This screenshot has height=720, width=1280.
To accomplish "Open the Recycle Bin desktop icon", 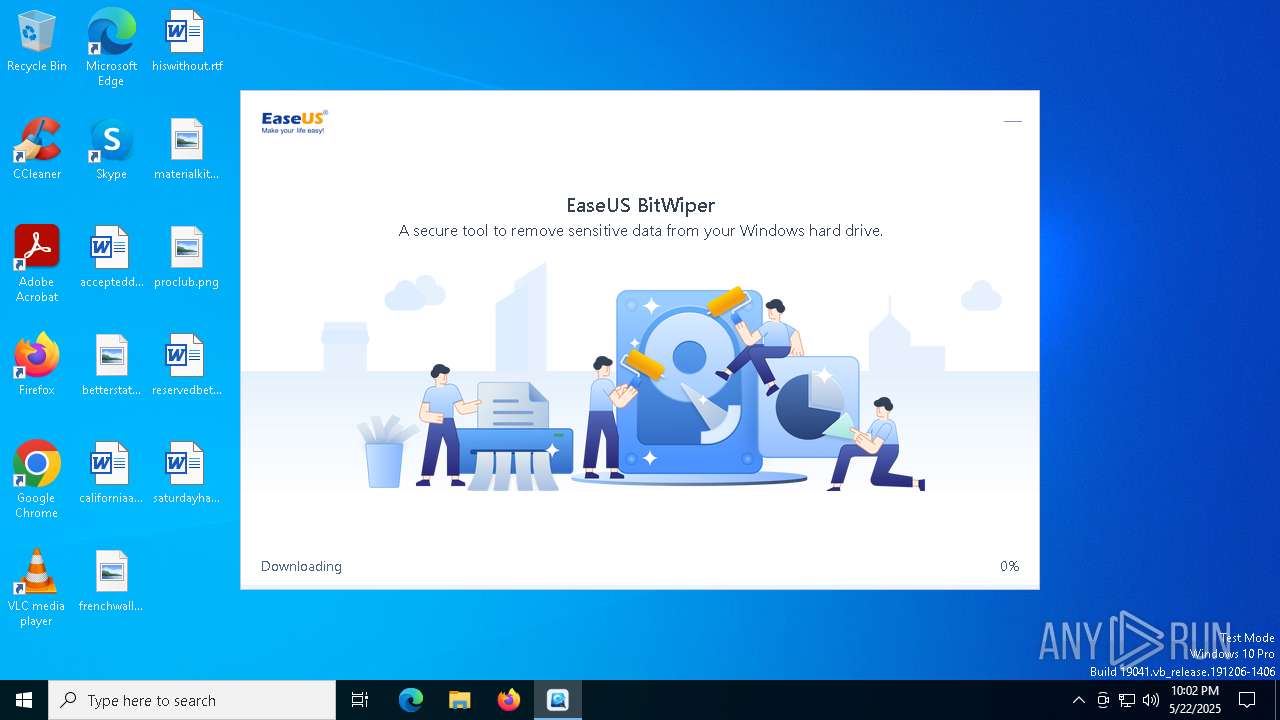I will [37, 42].
